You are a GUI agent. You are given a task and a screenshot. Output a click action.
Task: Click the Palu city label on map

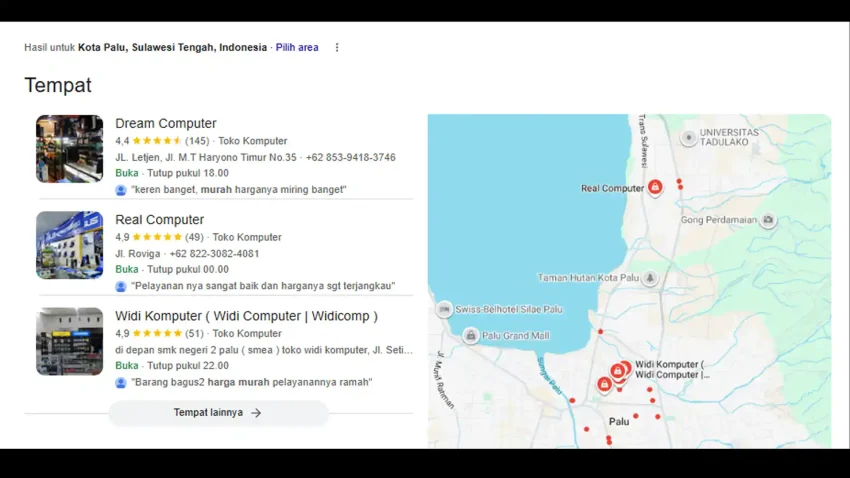point(619,422)
